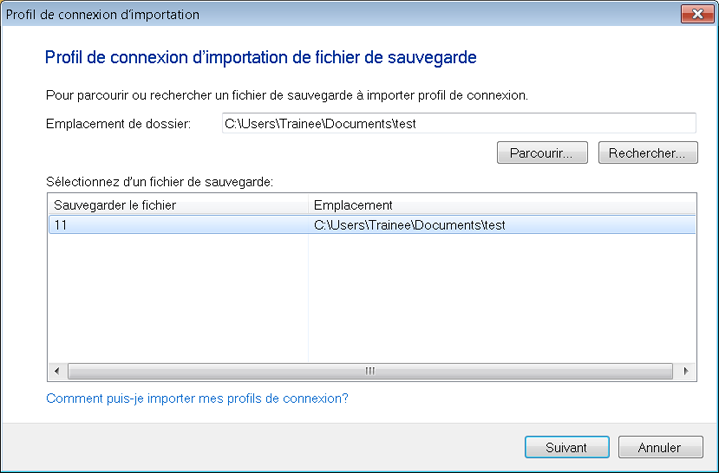Sort by Sauvegarder le fichier column header
The height and width of the screenshot is (473, 720).
click(x=178, y=205)
